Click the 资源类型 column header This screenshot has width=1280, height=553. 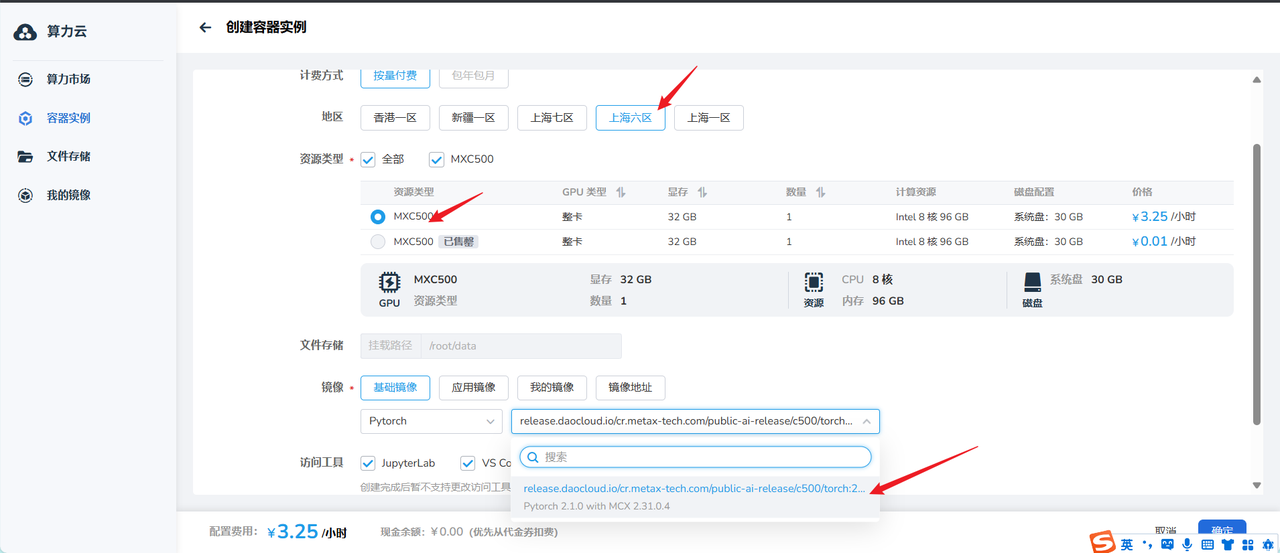tap(413, 192)
